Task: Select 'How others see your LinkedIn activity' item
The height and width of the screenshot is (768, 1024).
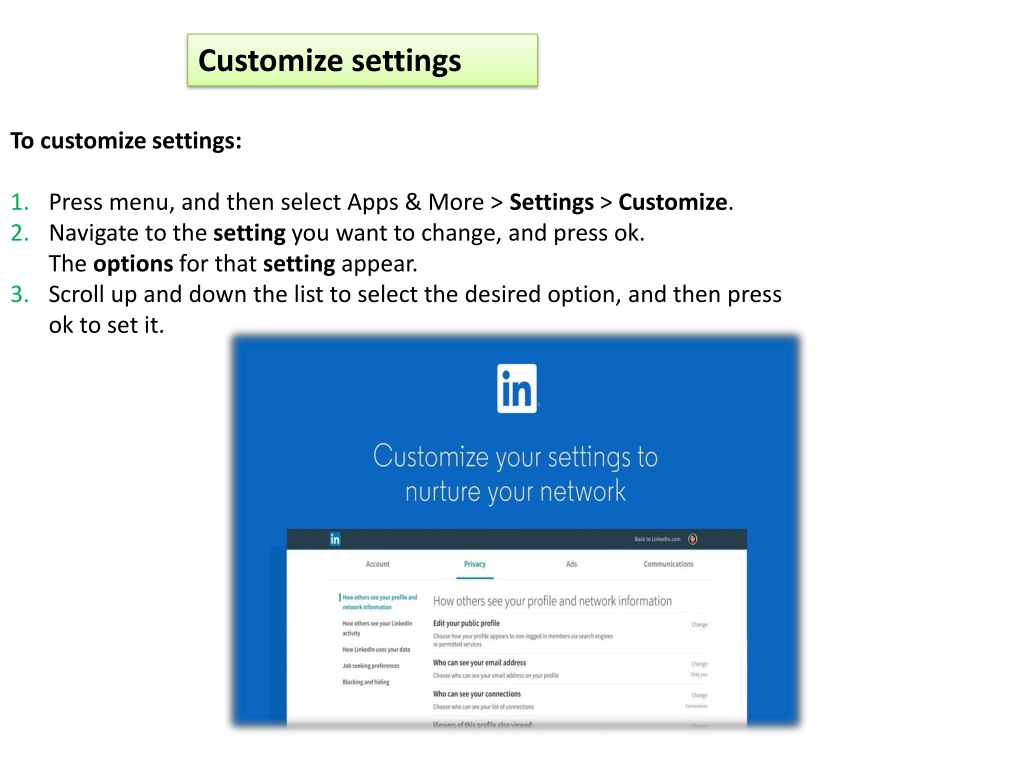Action: [x=377, y=628]
